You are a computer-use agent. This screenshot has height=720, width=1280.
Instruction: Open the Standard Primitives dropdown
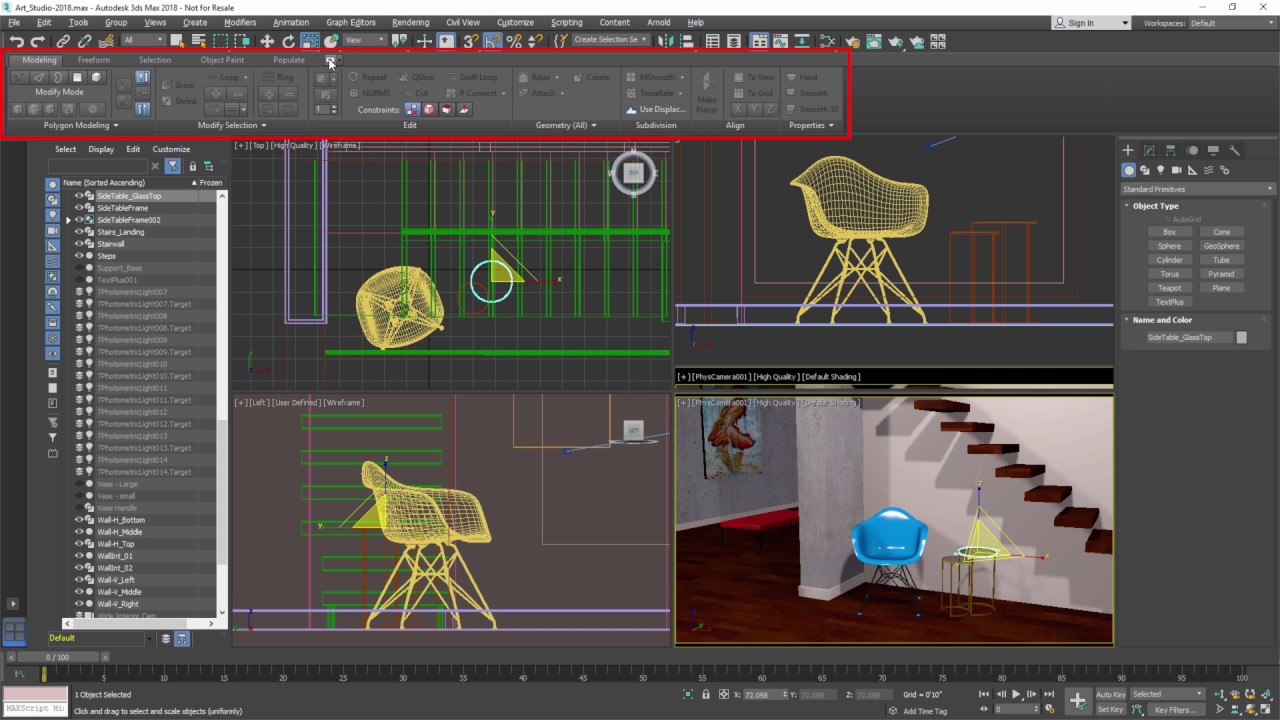(1198, 189)
